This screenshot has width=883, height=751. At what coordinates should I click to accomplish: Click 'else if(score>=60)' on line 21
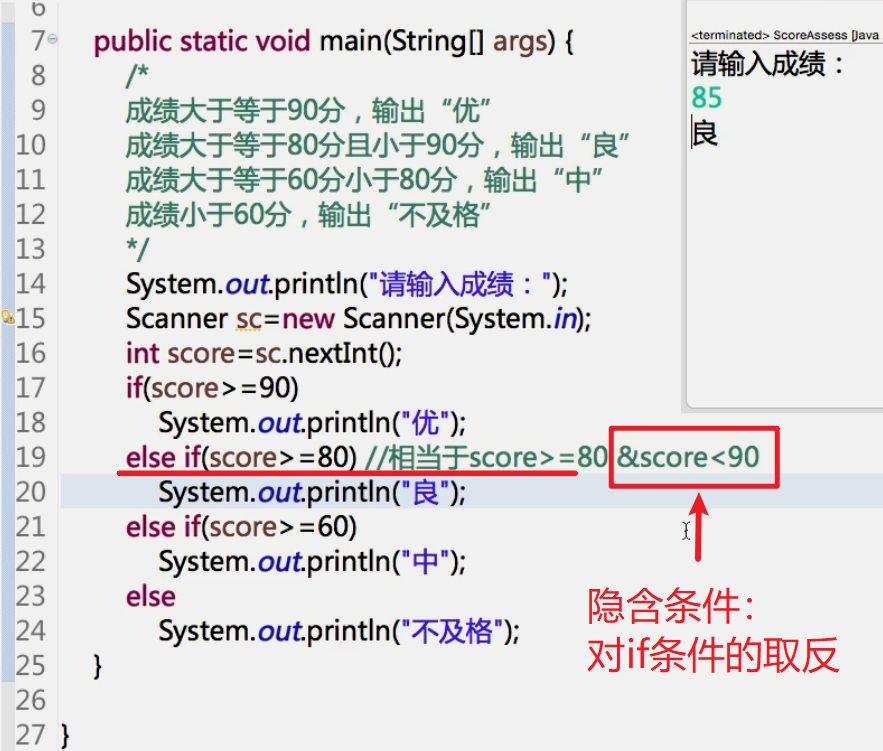(241, 528)
